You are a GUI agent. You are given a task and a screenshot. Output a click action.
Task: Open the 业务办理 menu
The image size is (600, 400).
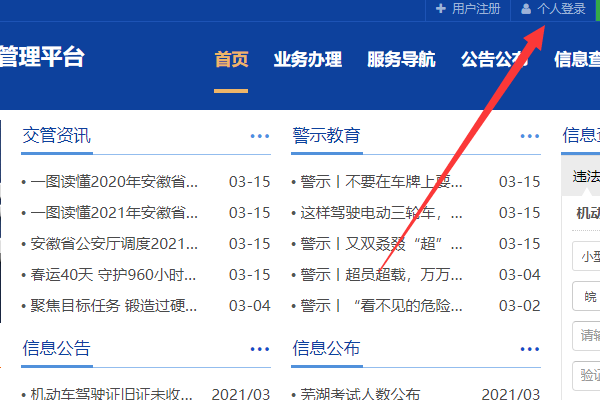pyautogui.click(x=307, y=59)
